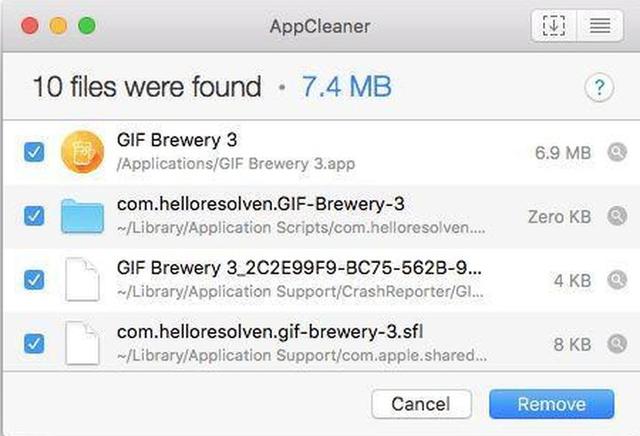Select the com.helloresolven.gif-brewery-3.sfl row
640x436 pixels.
pyautogui.click(x=320, y=343)
